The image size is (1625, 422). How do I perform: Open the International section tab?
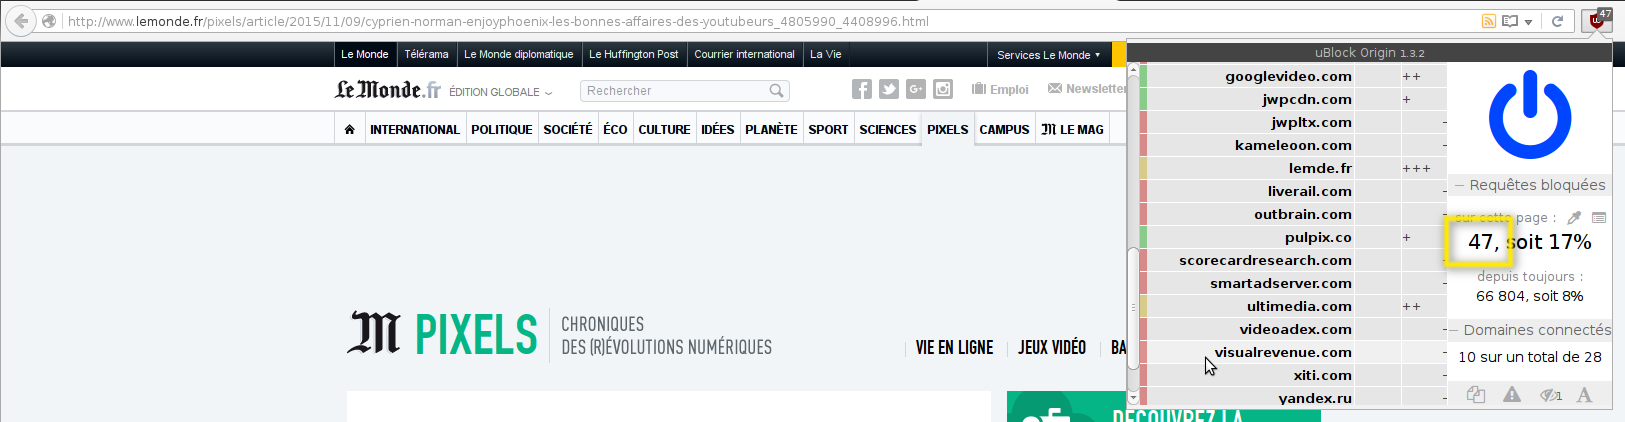coord(415,130)
